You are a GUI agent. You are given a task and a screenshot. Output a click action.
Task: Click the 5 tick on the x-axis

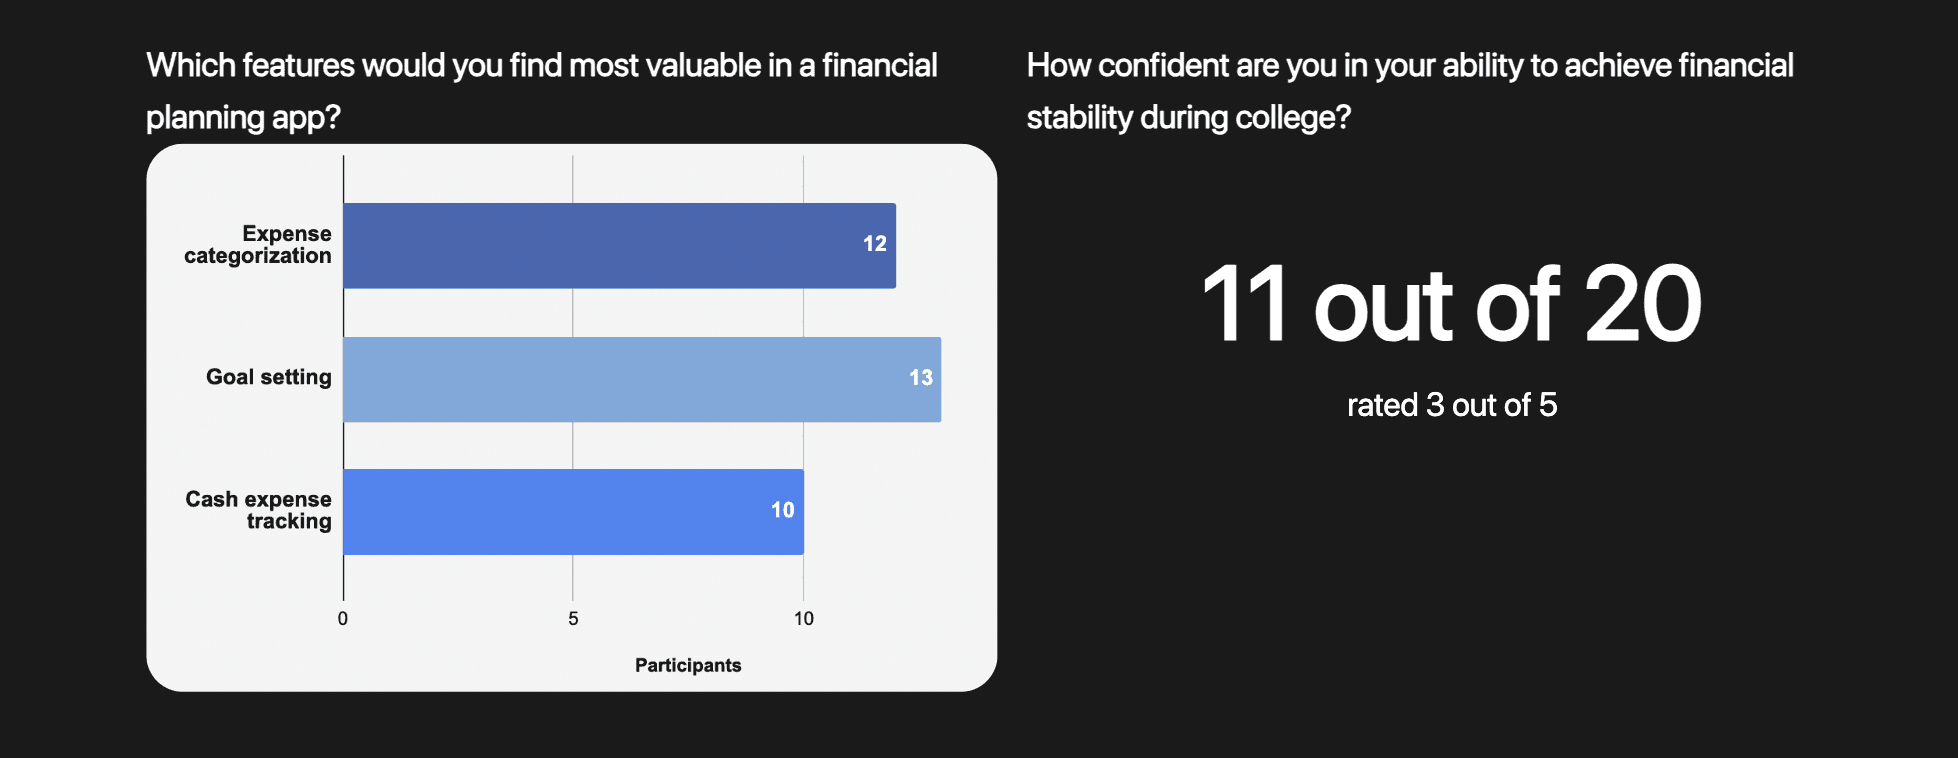[573, 619]
